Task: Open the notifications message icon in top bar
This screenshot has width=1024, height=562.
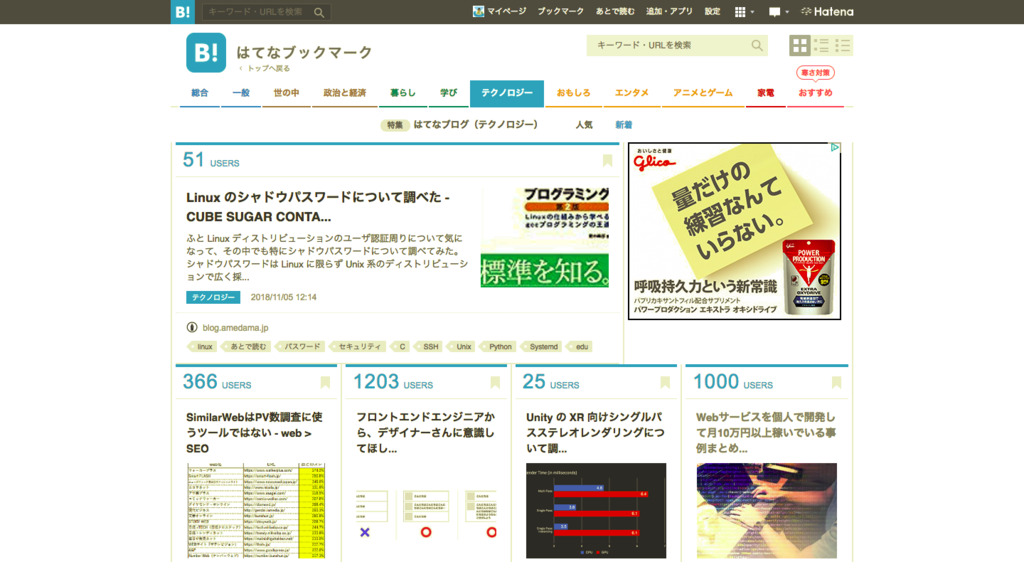Action: tap(775, 12)
